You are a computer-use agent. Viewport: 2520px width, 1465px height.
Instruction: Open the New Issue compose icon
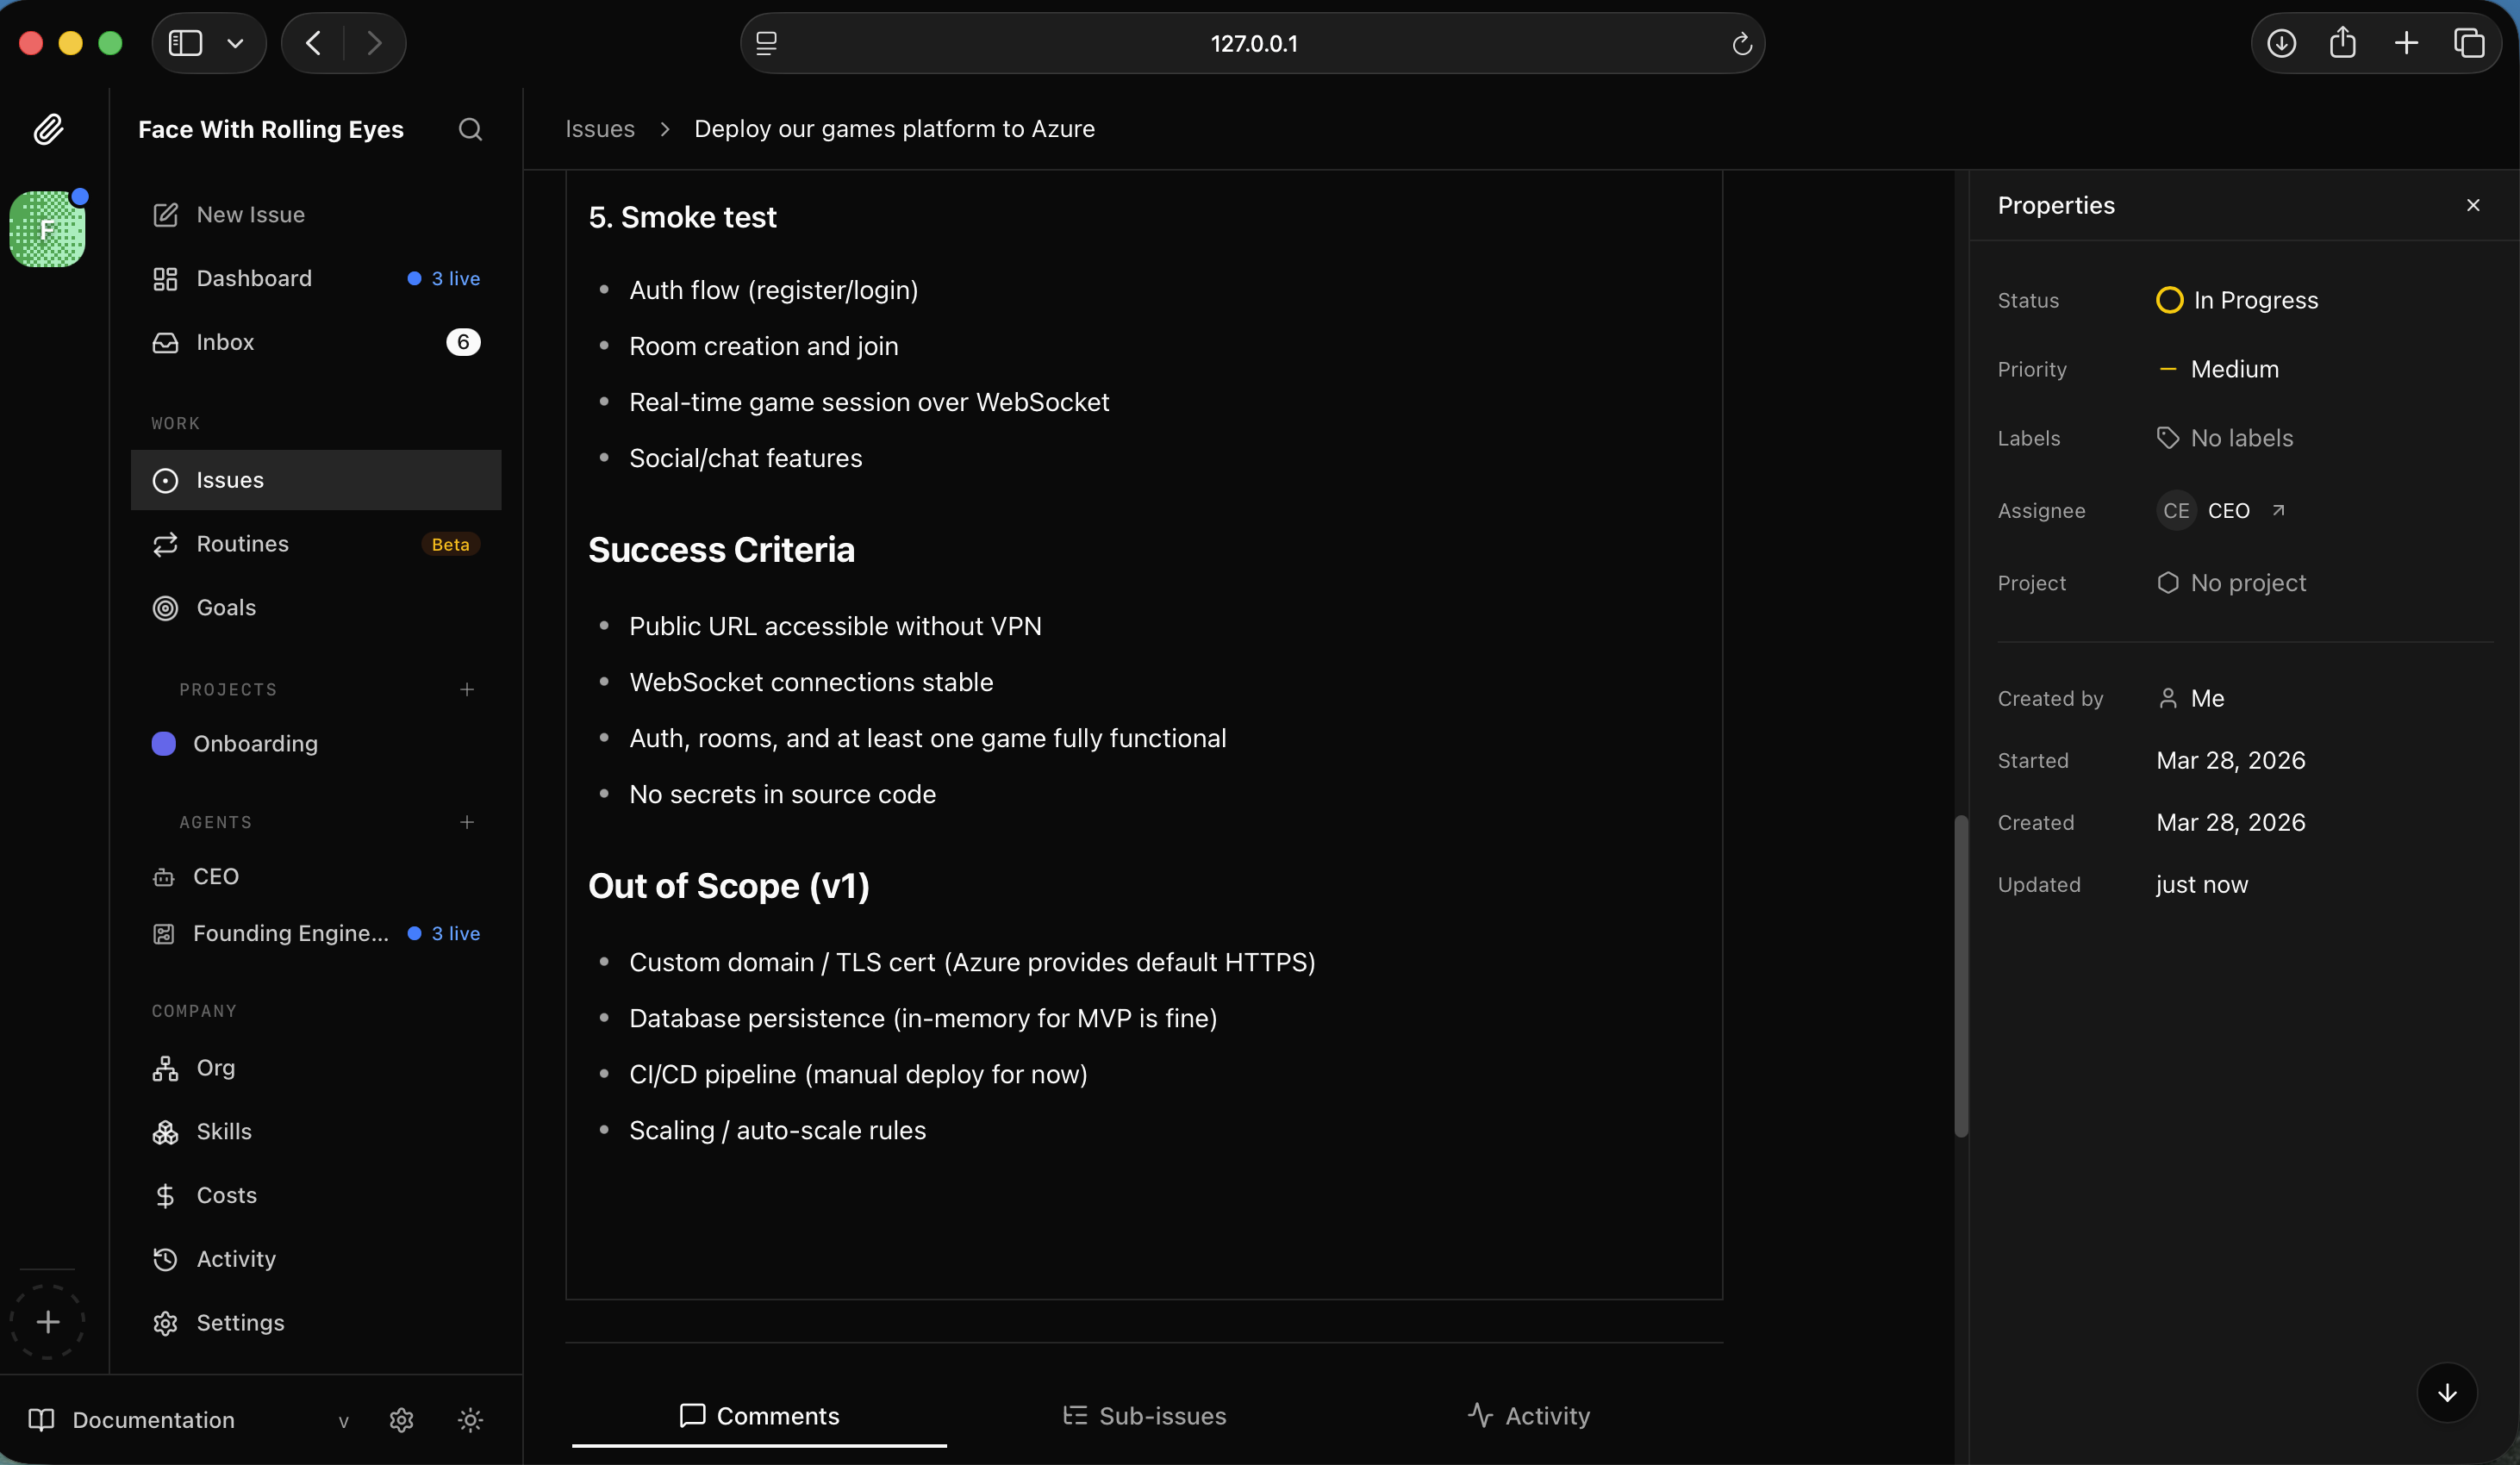(x=165, y=214)
